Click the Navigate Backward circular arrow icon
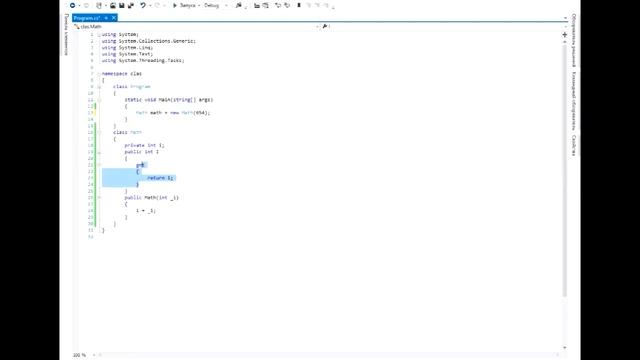This screenshot has height=360, width=640. pos(72,5)
